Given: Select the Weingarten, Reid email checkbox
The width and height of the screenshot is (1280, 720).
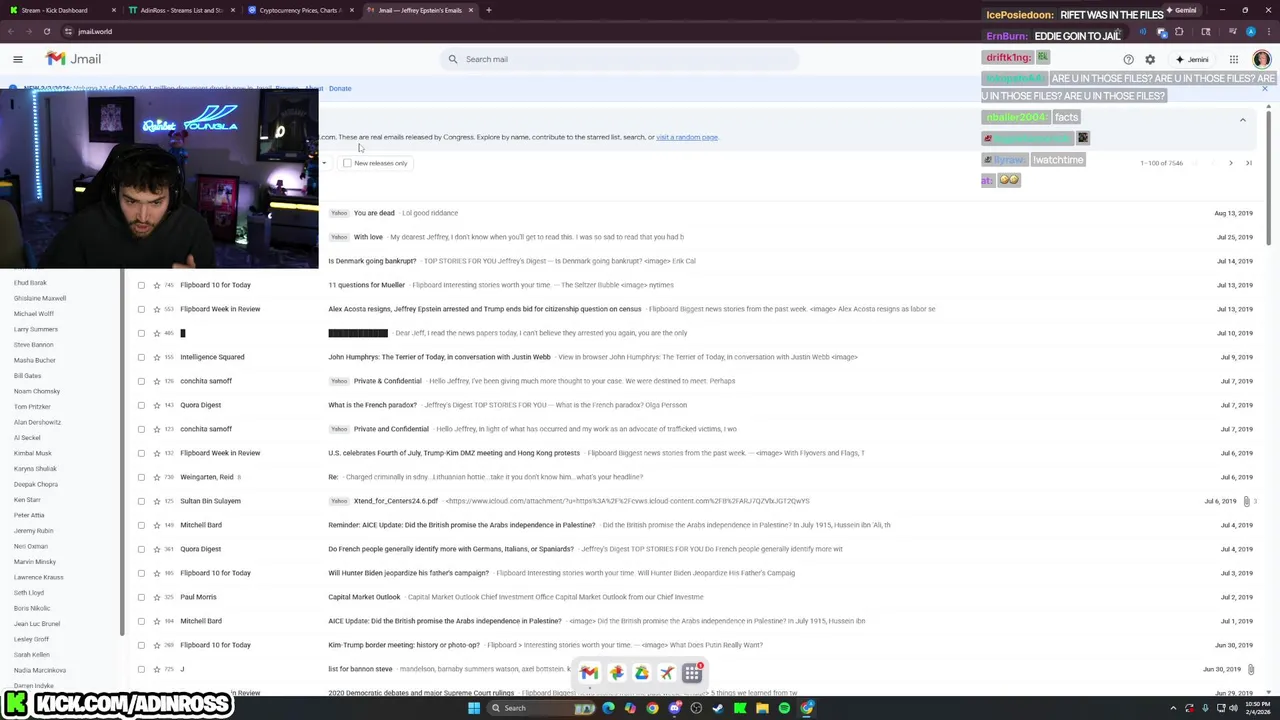Looking at the screenshot, I should pos(141,477).
